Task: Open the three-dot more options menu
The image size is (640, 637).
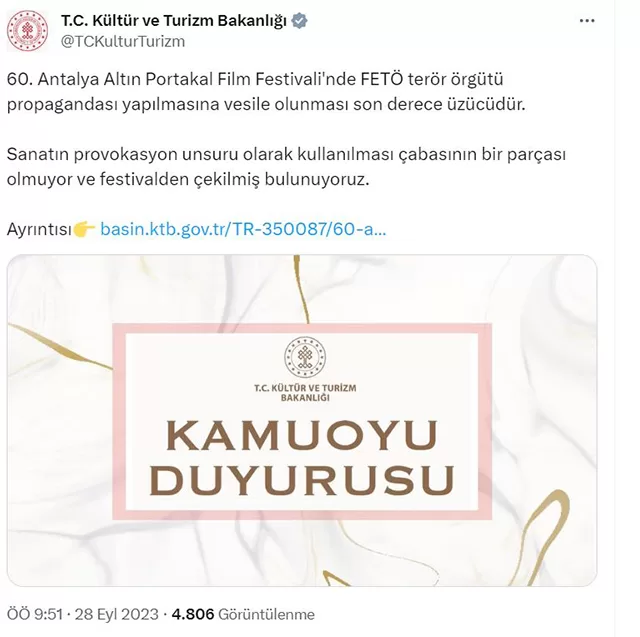Action: coord(587,21)
